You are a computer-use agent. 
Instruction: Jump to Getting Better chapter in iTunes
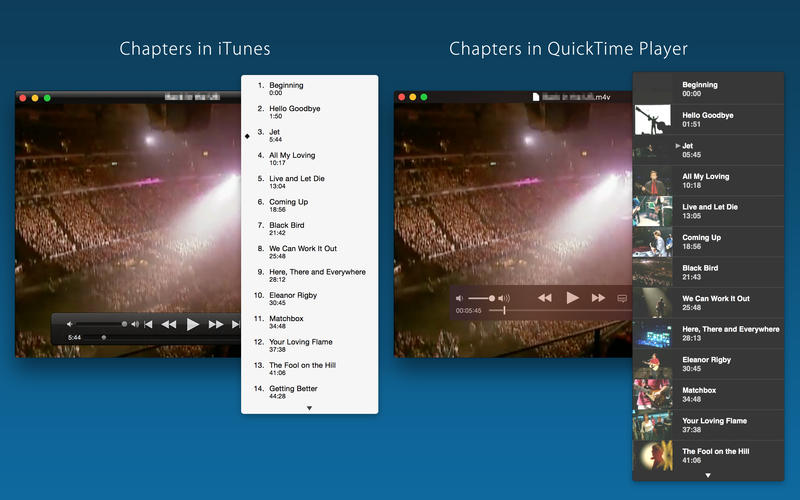tap(294, 389)
